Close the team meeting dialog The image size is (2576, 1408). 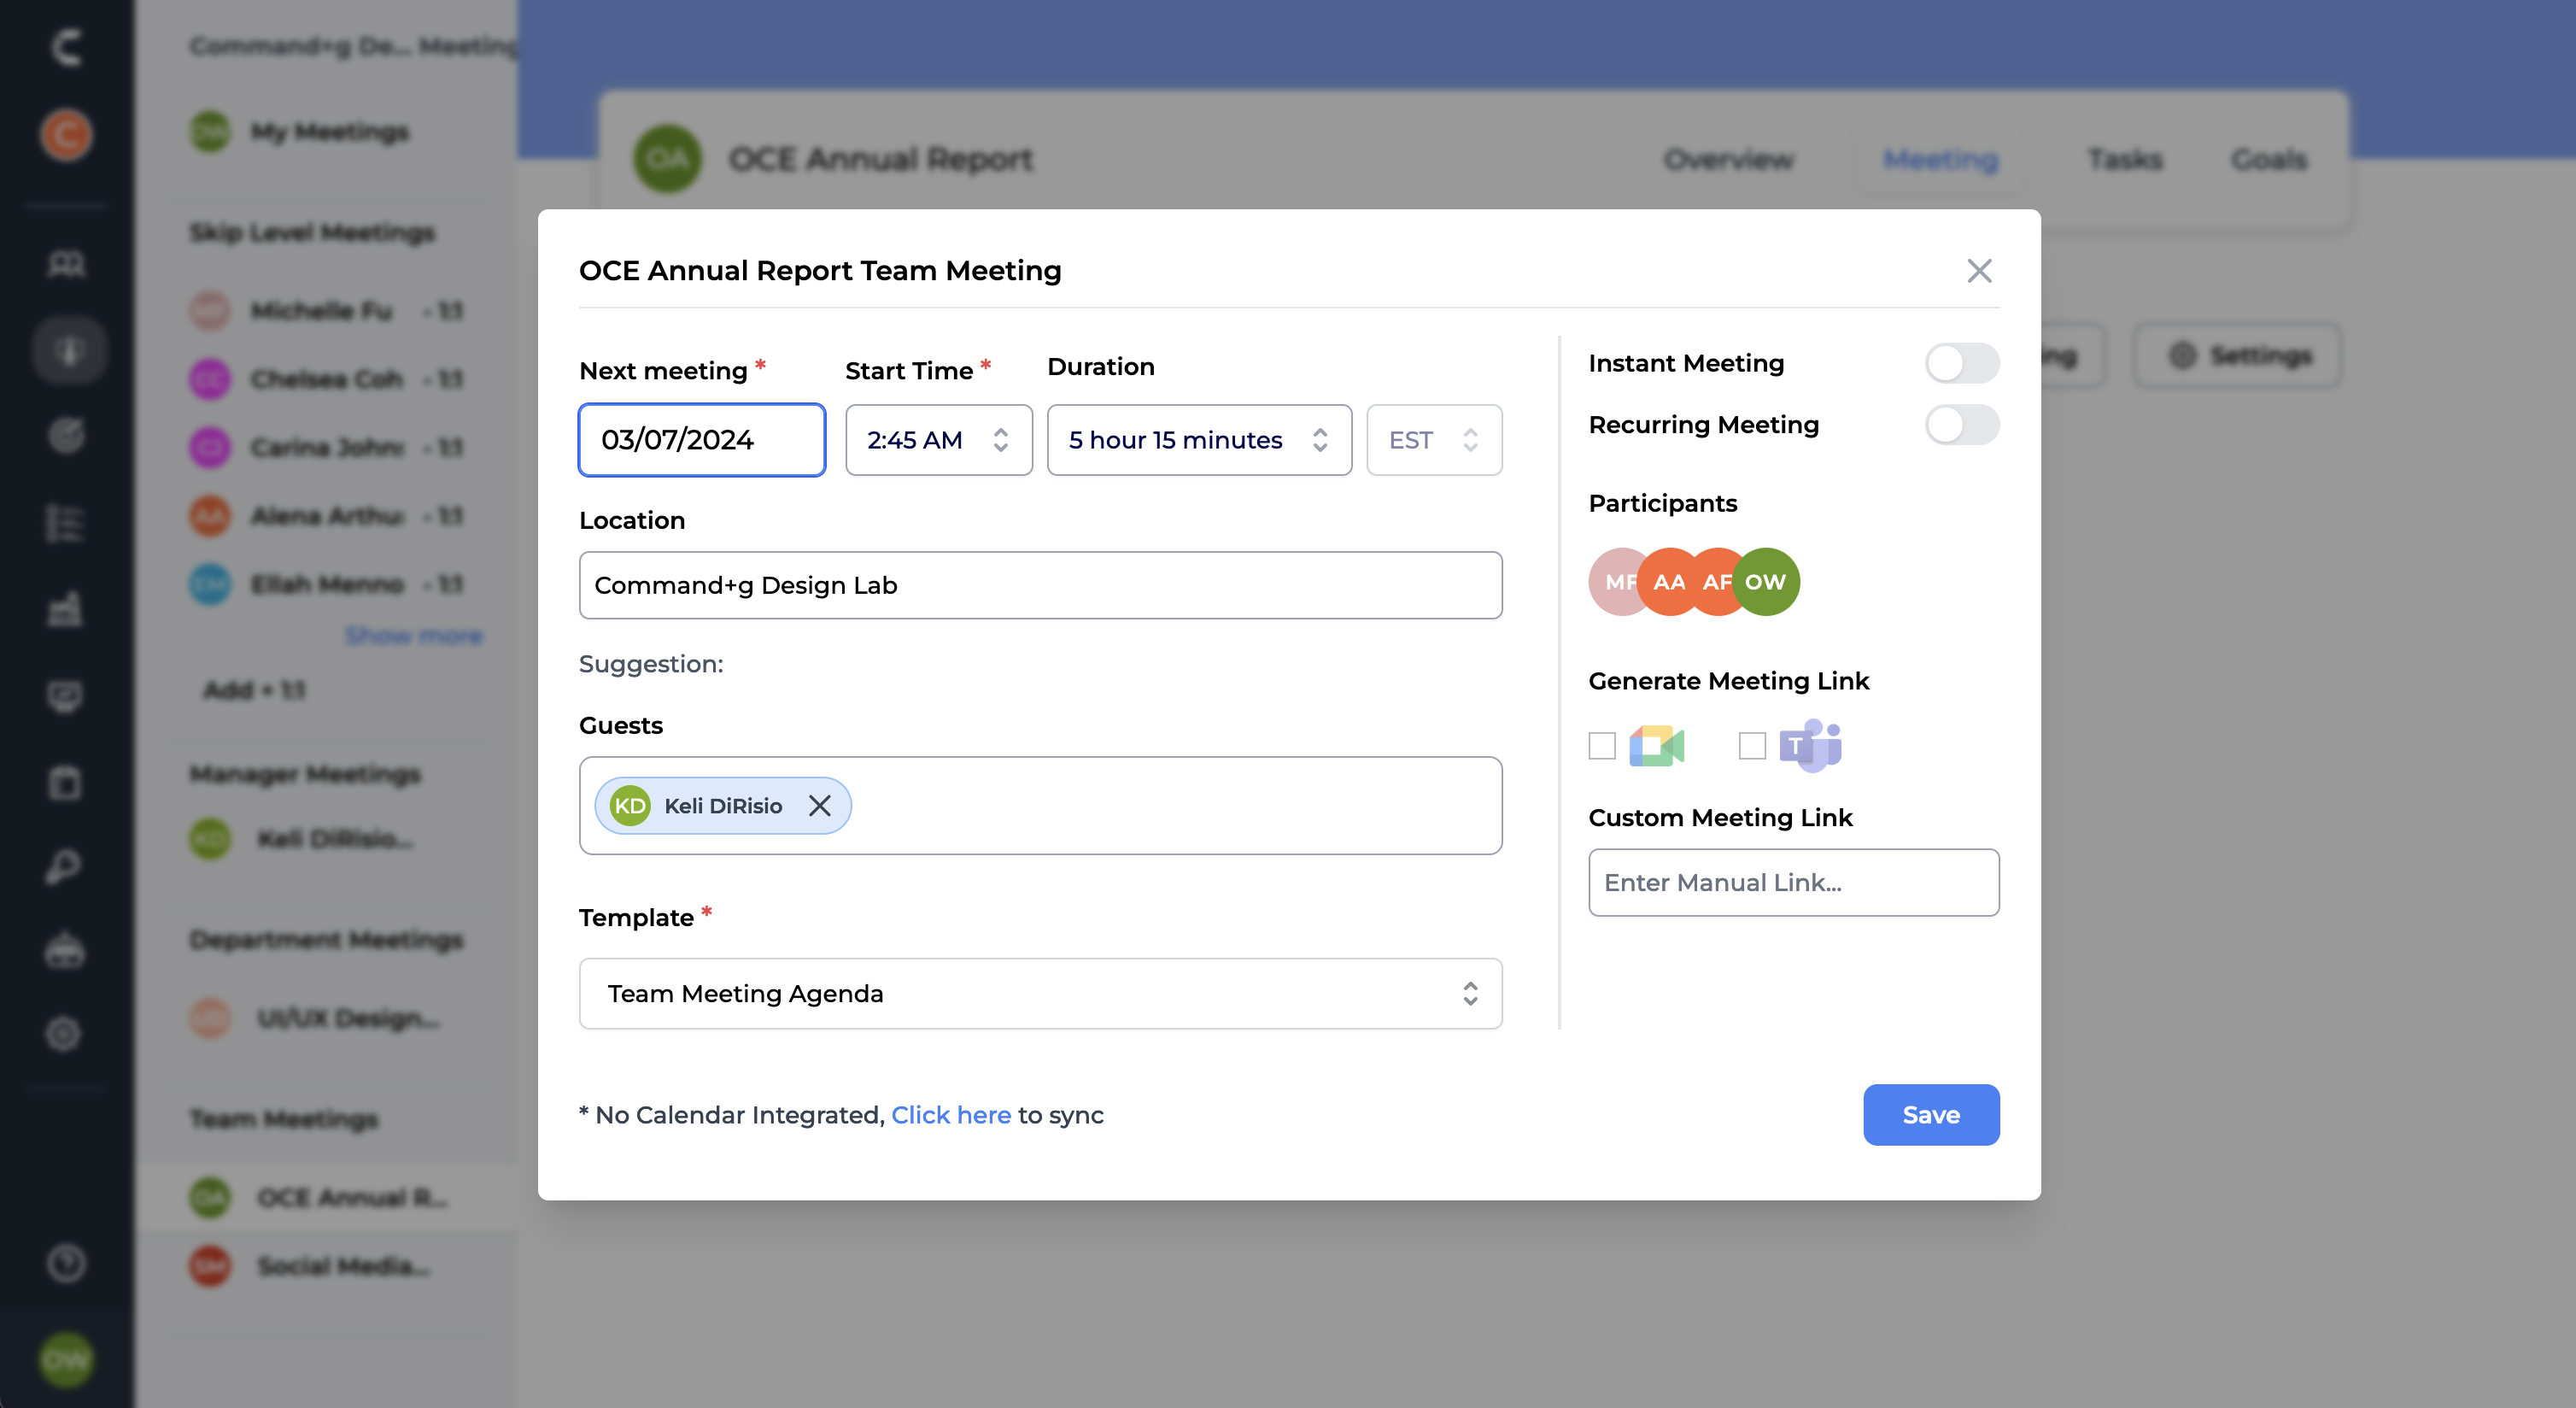pyautogui.click(x=1979, y=271)
